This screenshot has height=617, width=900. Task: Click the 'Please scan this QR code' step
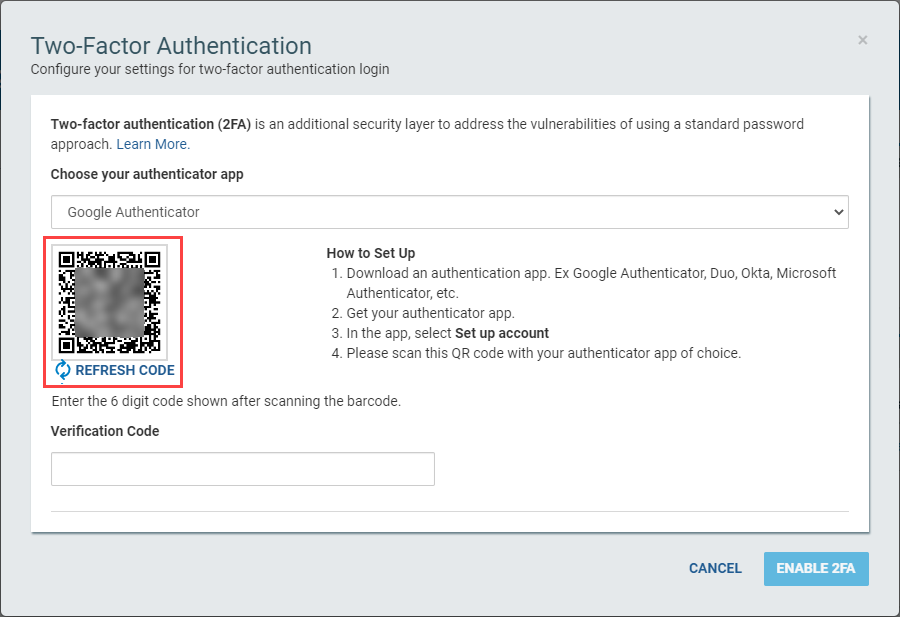click(x=544, y=353)
